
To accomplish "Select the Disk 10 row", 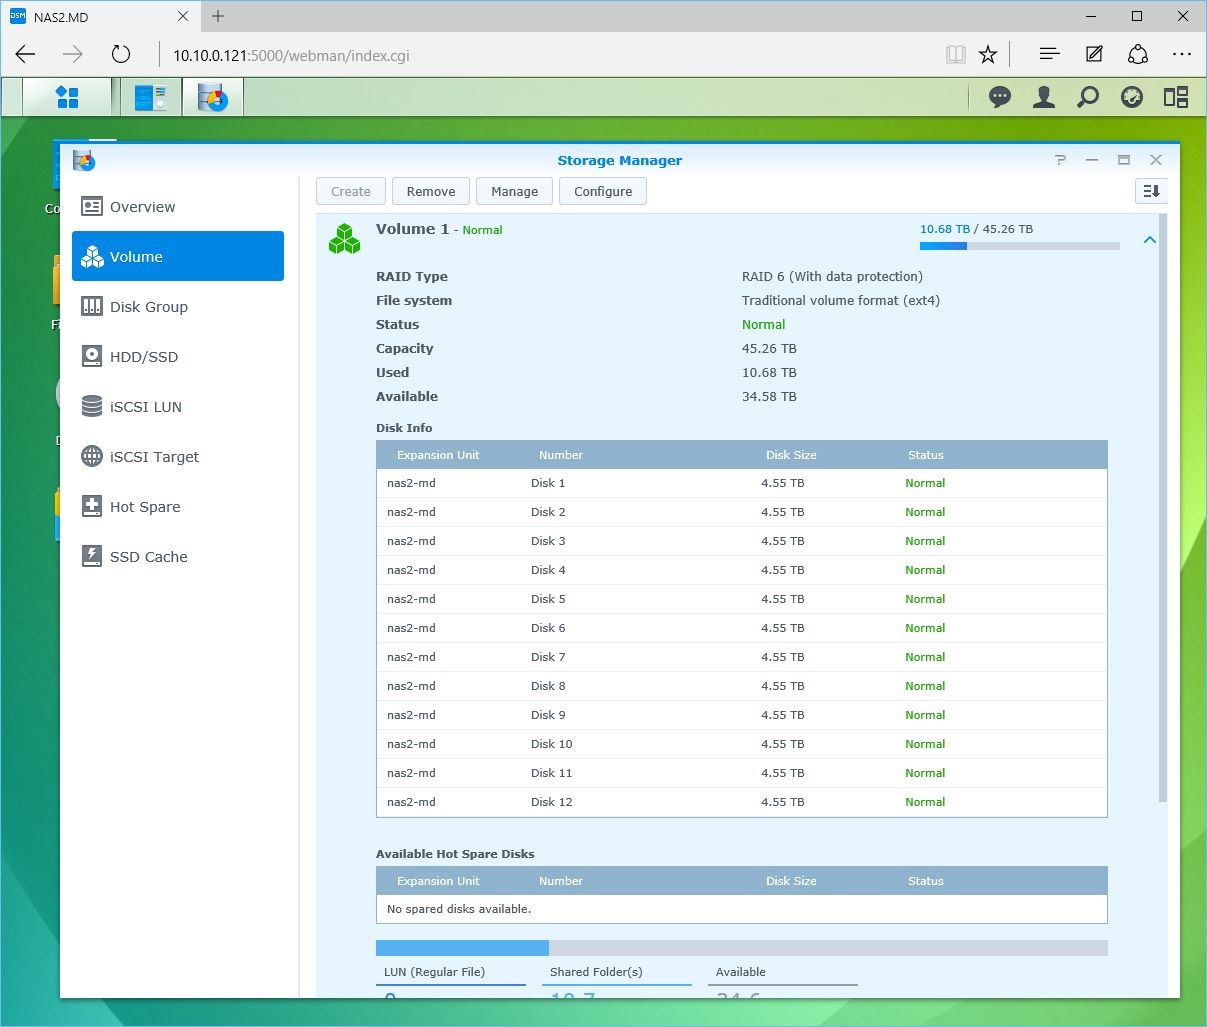I will (x=742, y=744).
